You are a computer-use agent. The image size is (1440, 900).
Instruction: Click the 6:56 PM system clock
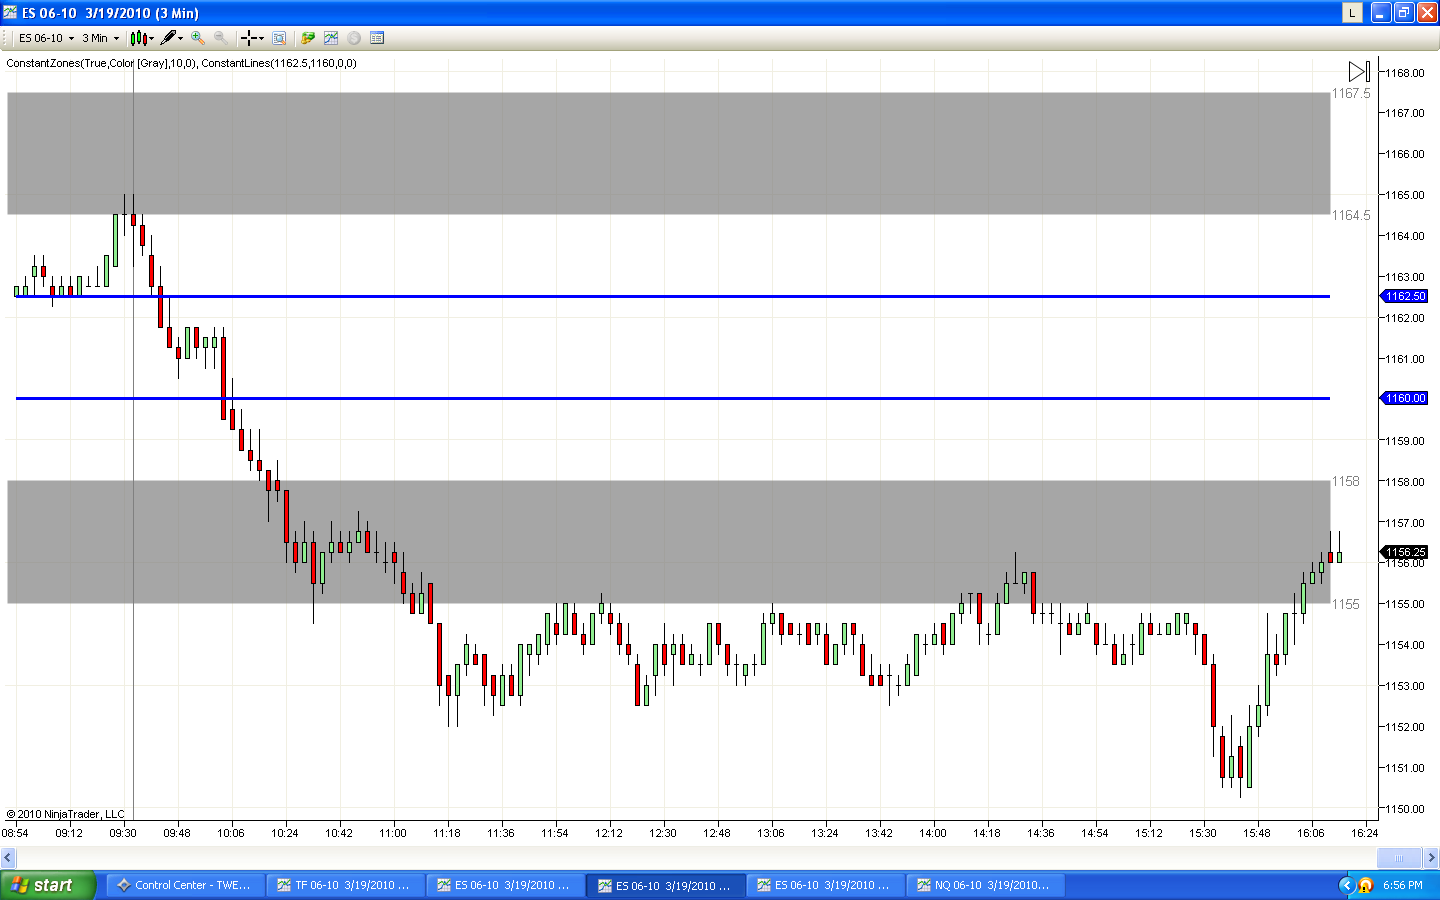coord(1402,885)
